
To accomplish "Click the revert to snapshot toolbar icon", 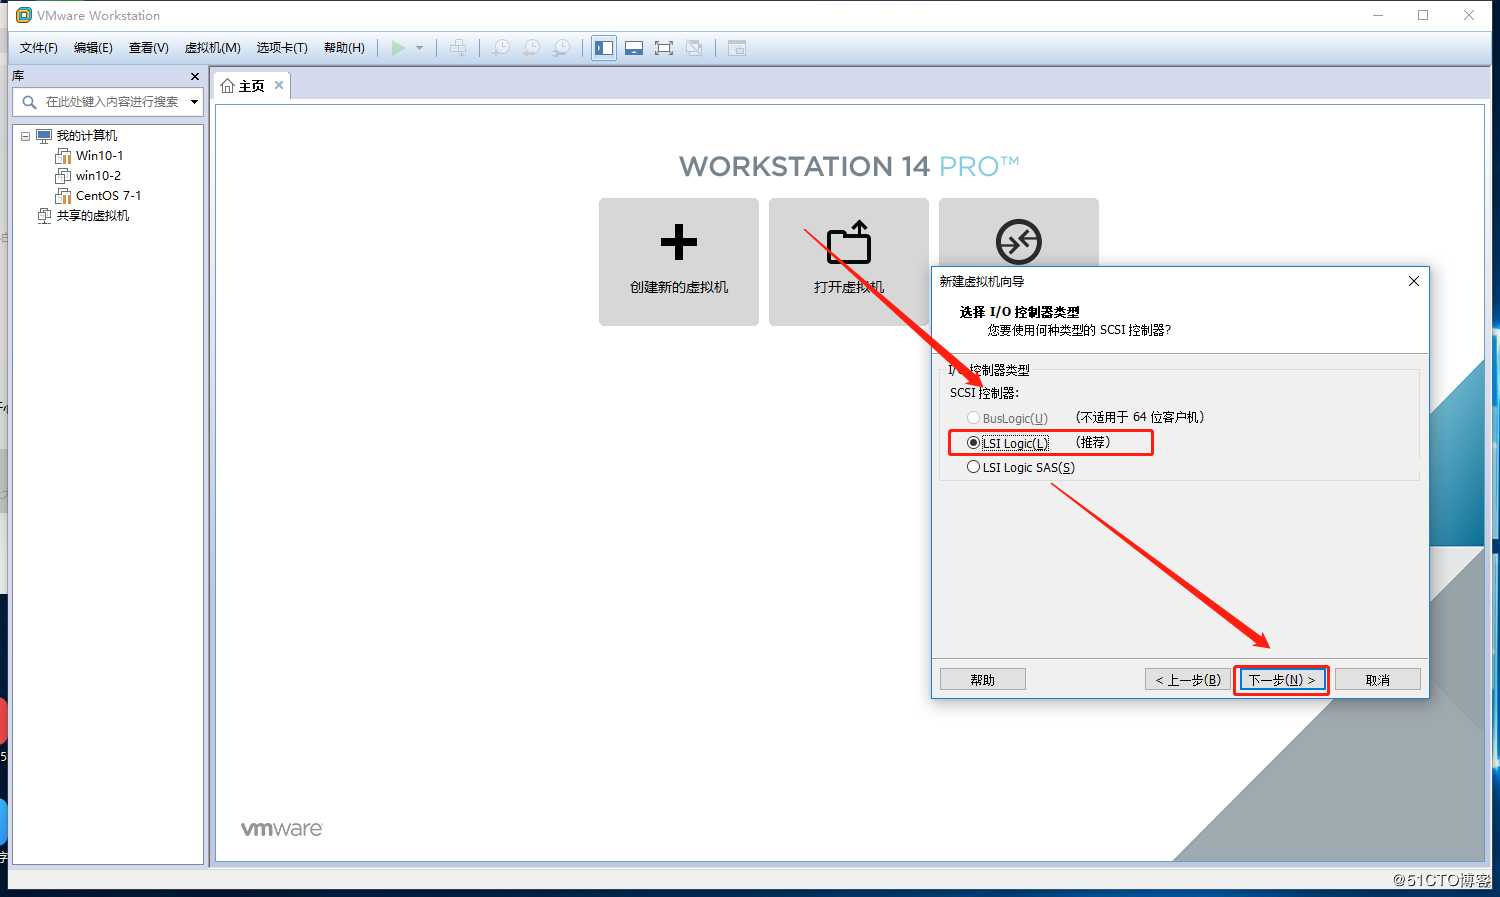I will (531, 48).
